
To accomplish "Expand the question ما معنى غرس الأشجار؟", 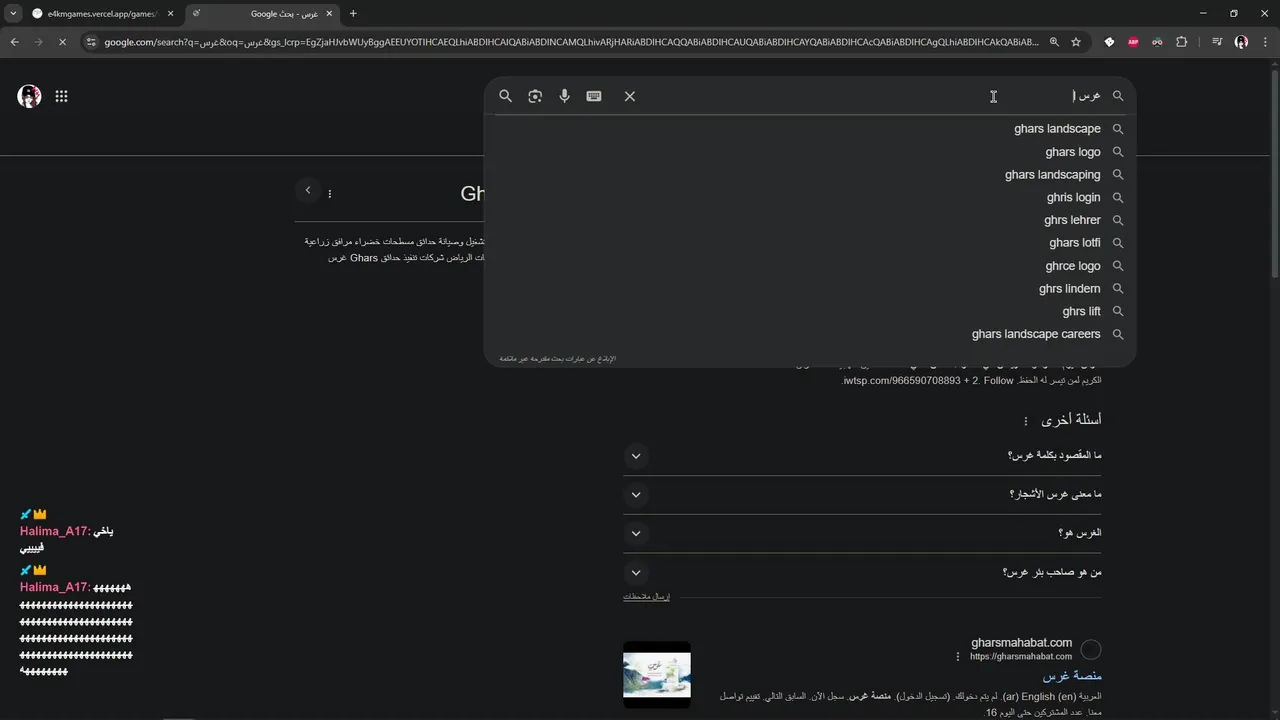I will [x=862, y=495].
